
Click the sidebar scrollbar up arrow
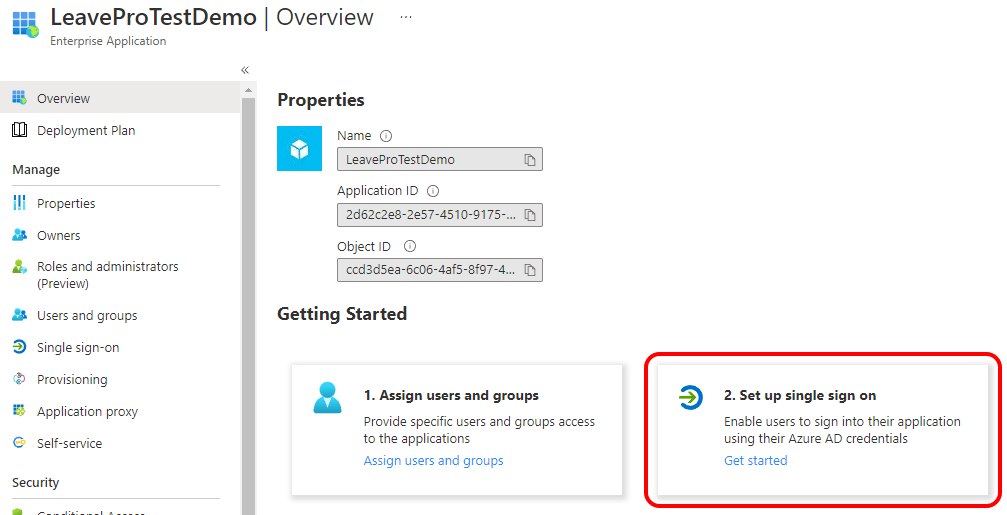pos(248,91)
